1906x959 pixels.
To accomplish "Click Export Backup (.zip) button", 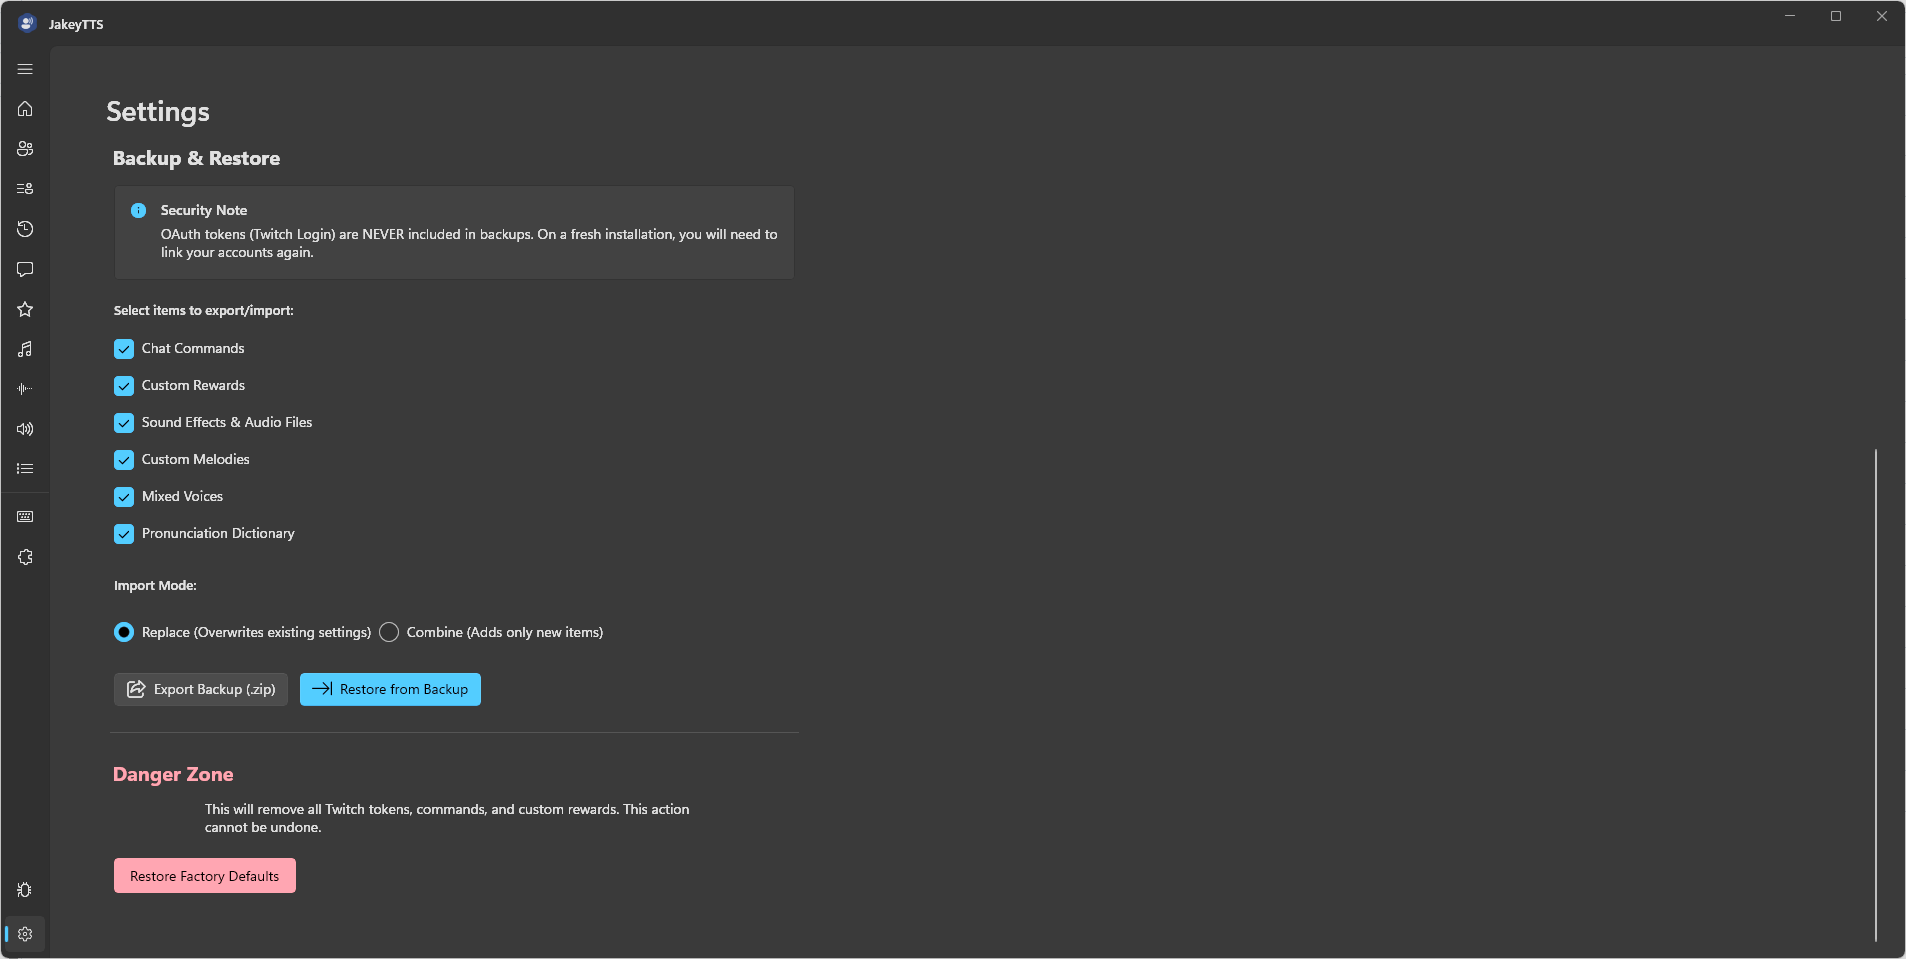I will click(x=201, y=690).
